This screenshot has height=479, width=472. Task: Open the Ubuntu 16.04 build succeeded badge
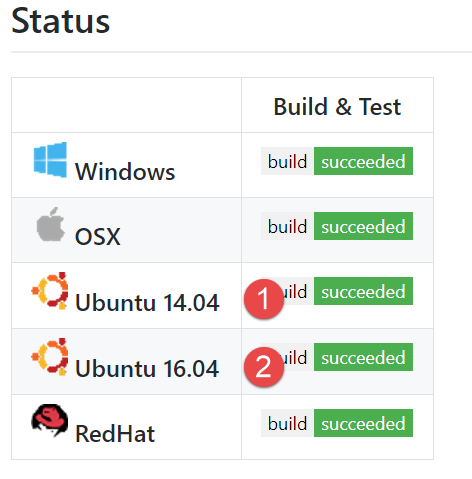[337, 357]
